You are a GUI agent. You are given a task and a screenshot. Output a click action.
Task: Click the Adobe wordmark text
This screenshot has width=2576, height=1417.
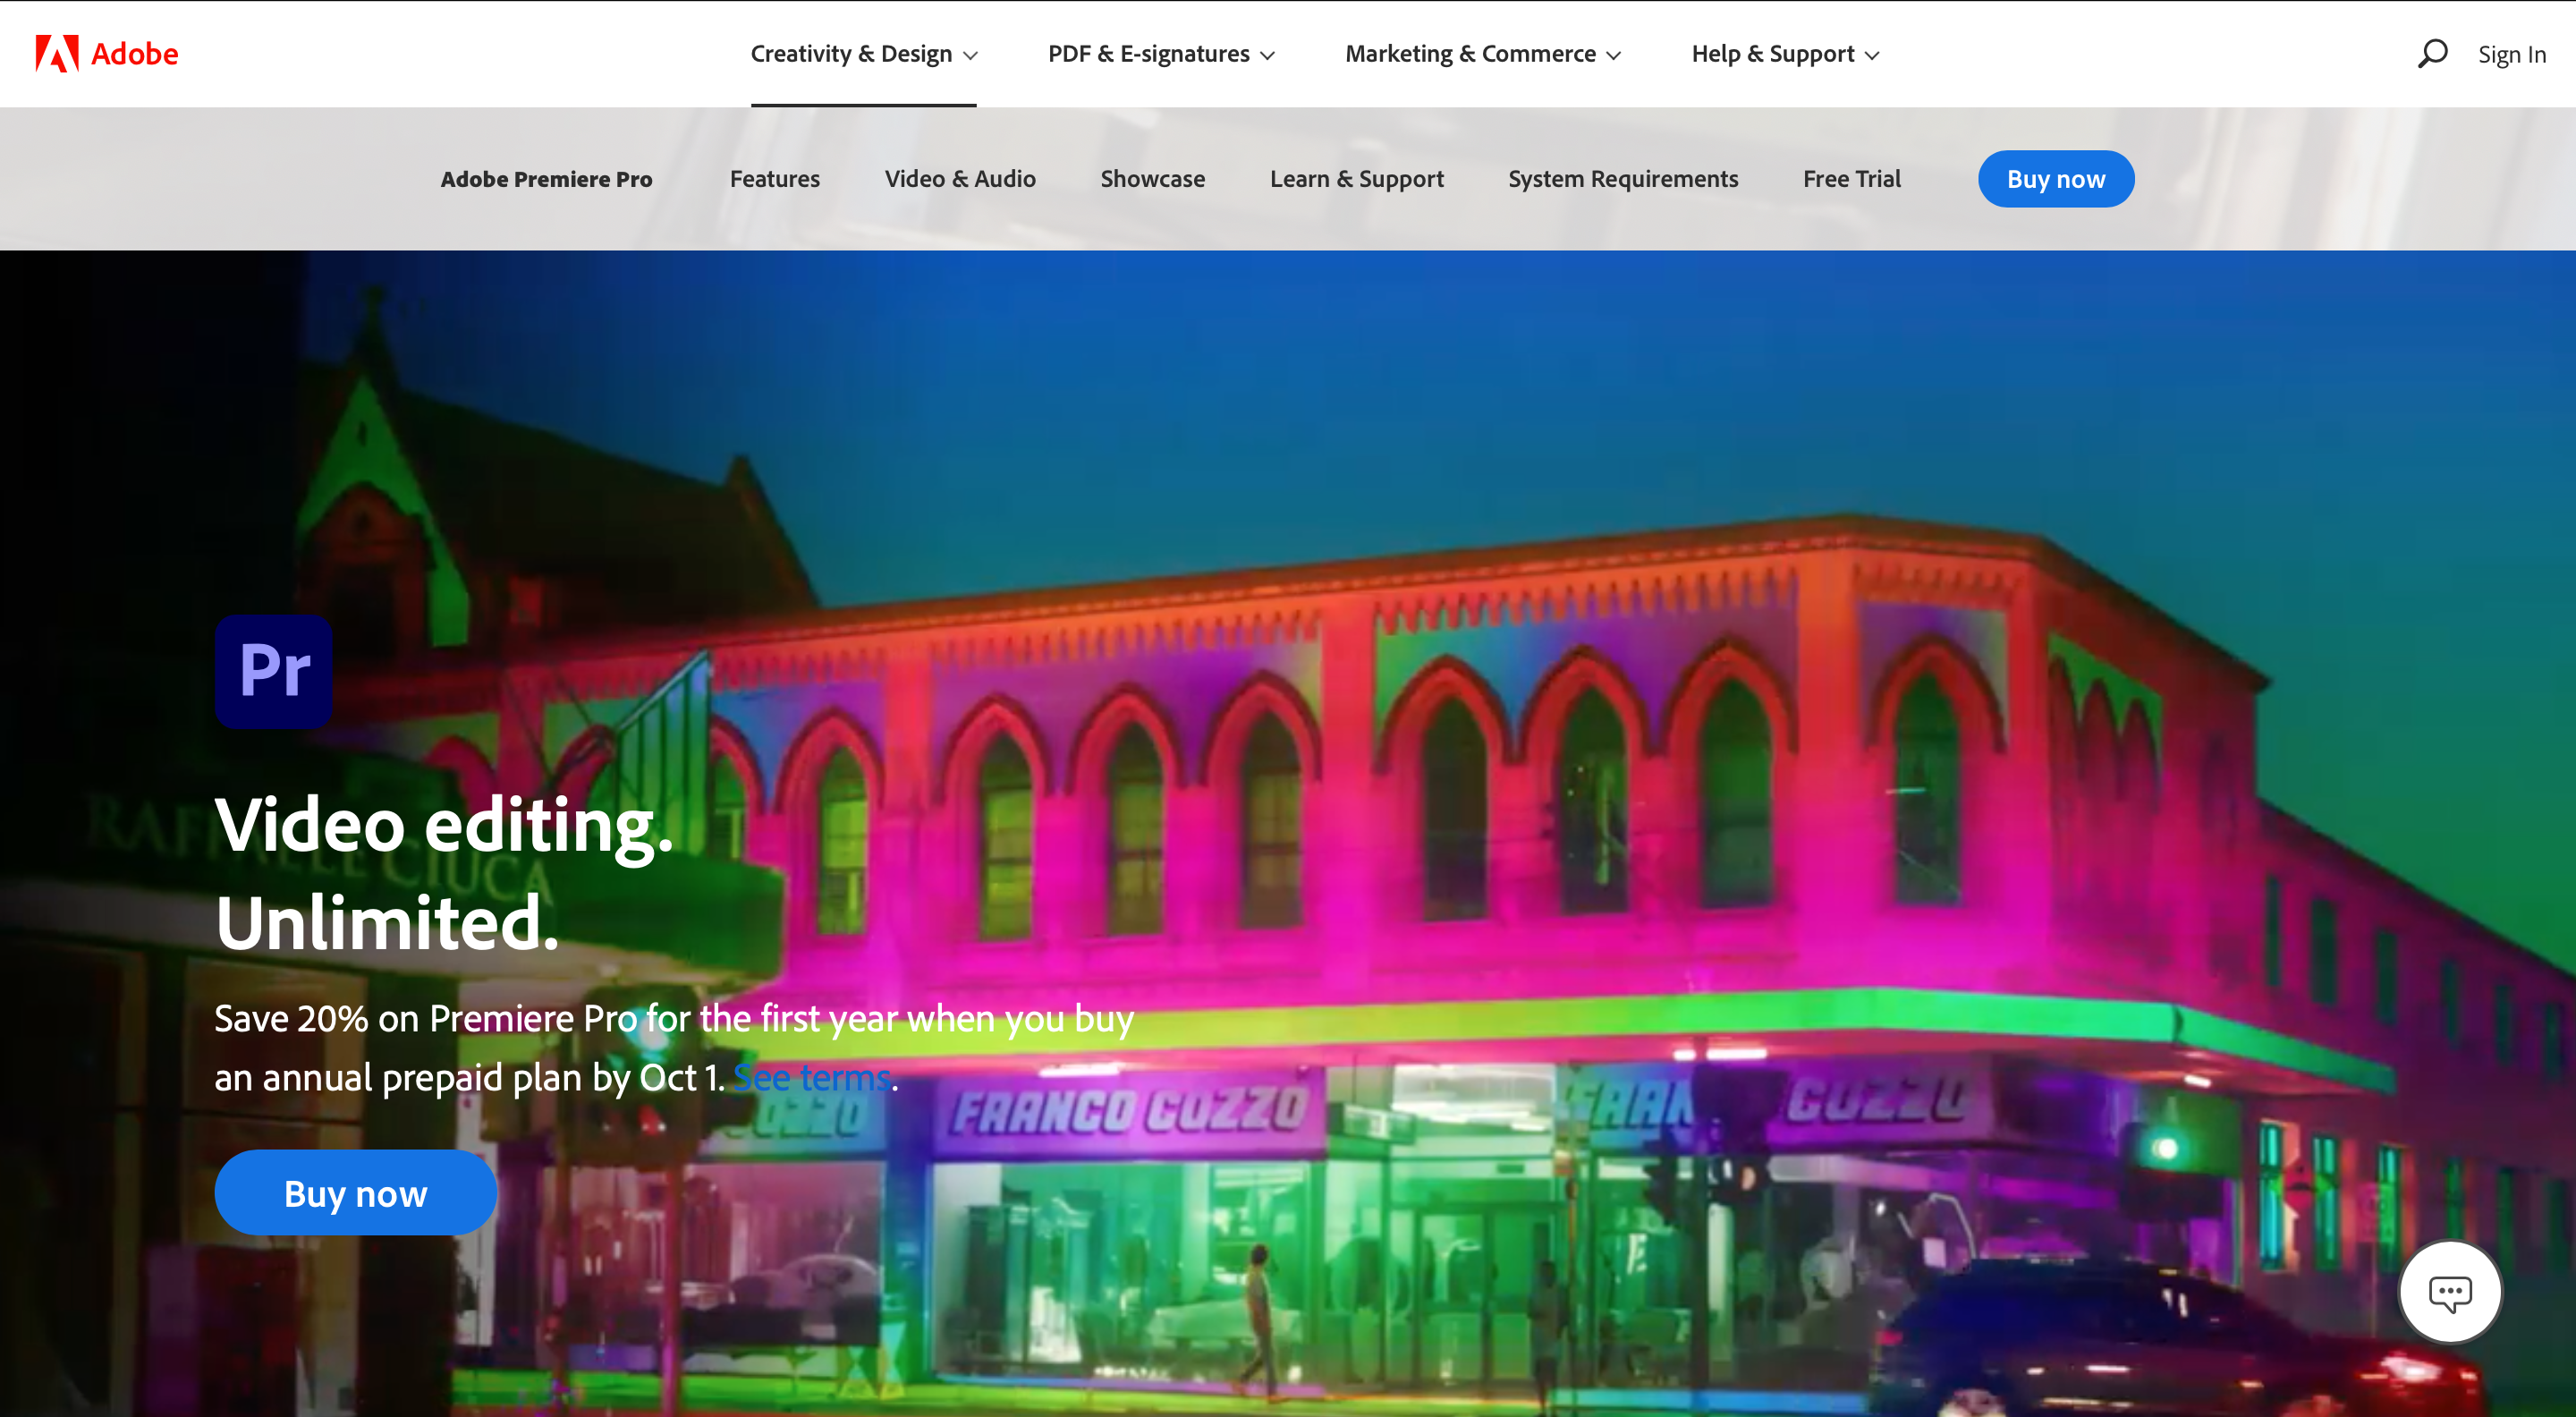(134, 54)
